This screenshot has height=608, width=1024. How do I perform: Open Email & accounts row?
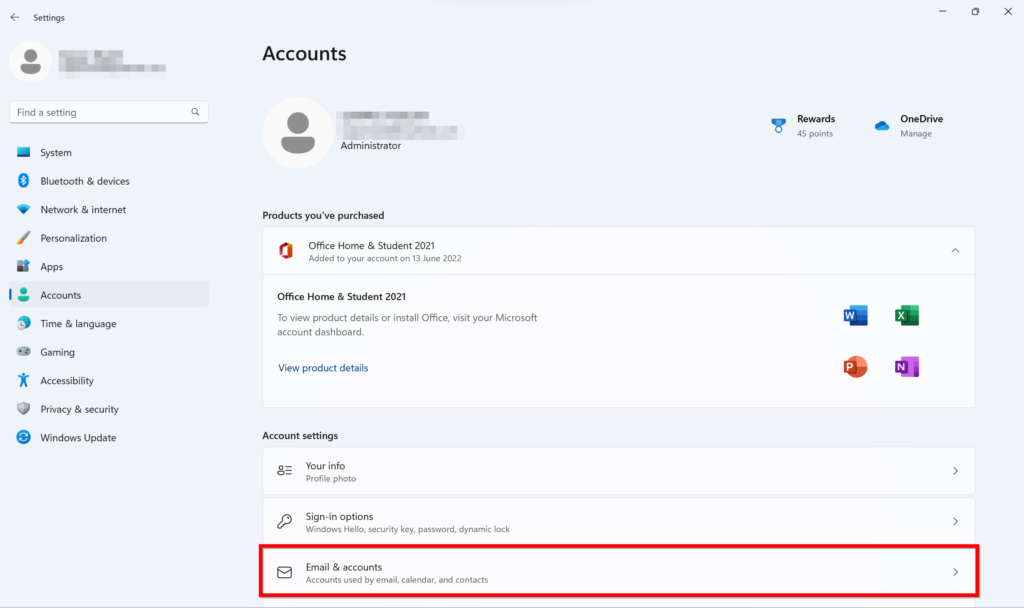[618, 573]
